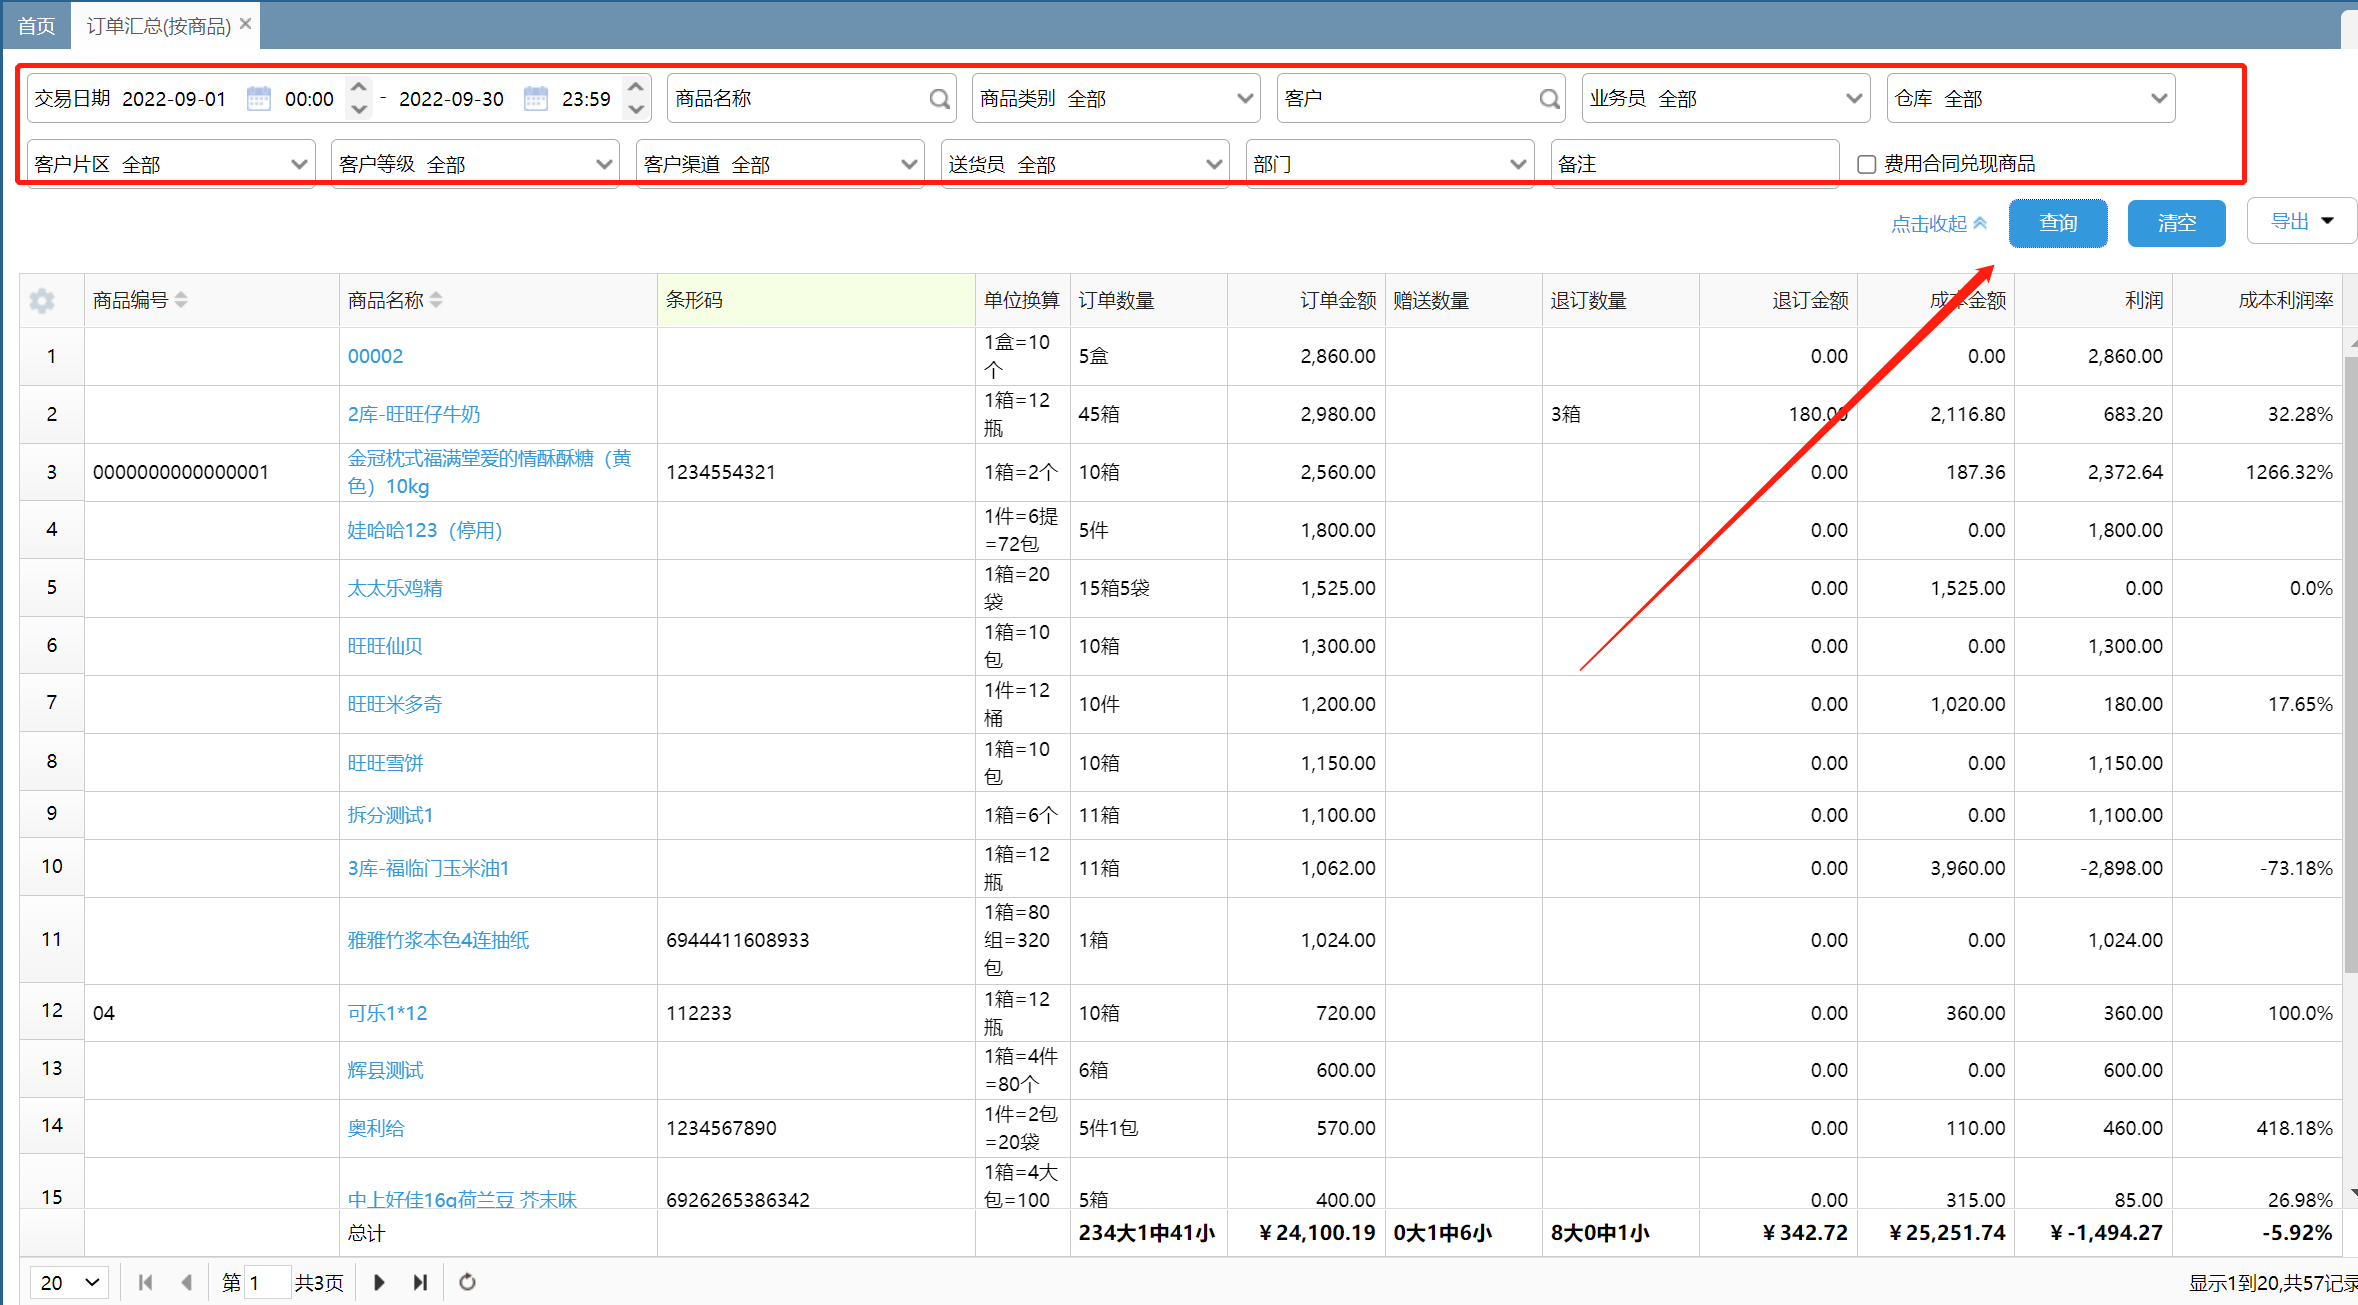Go to first page of results

point(145,1282)
